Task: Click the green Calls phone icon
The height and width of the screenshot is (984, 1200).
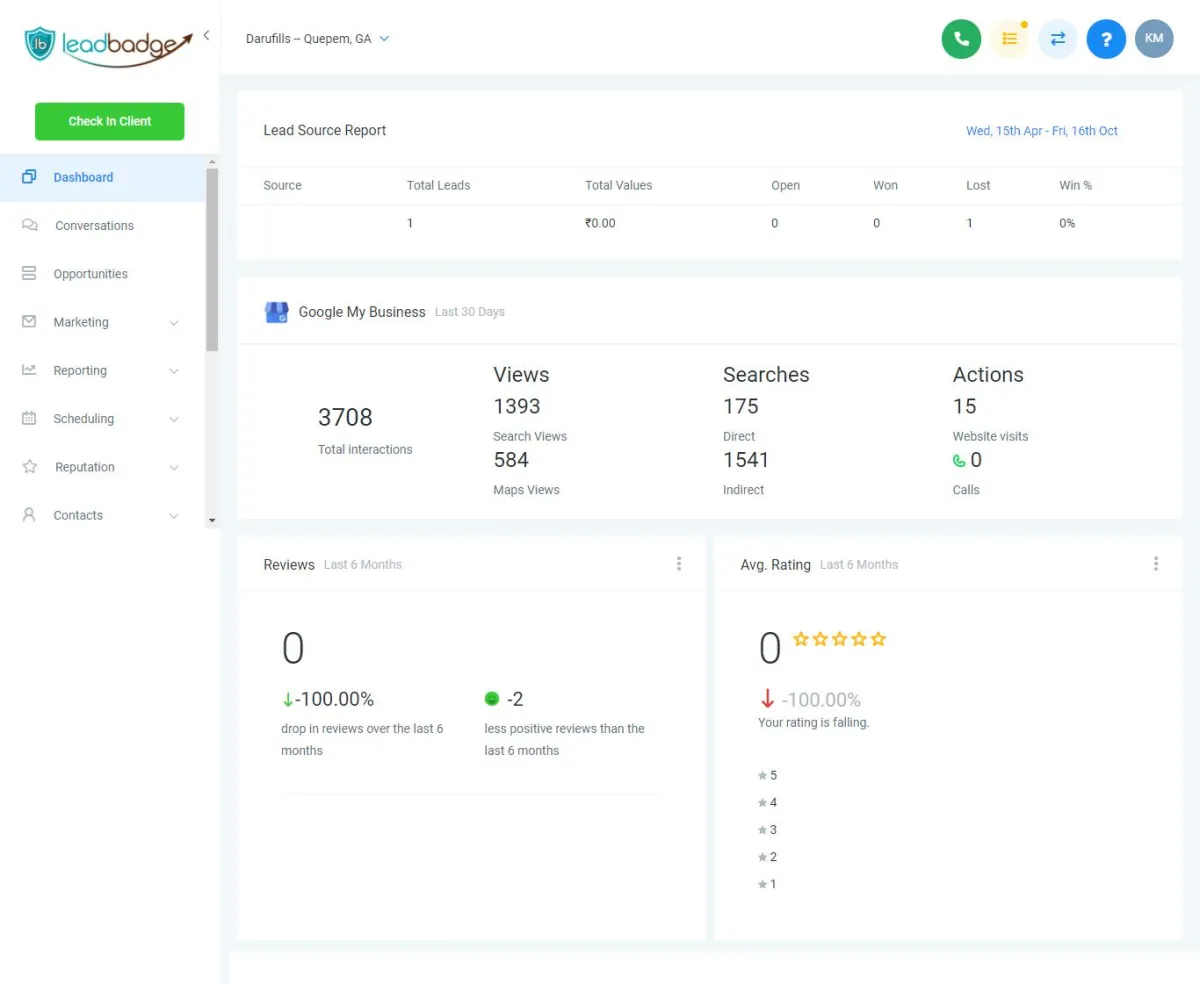Action: (x=959, y=461)
